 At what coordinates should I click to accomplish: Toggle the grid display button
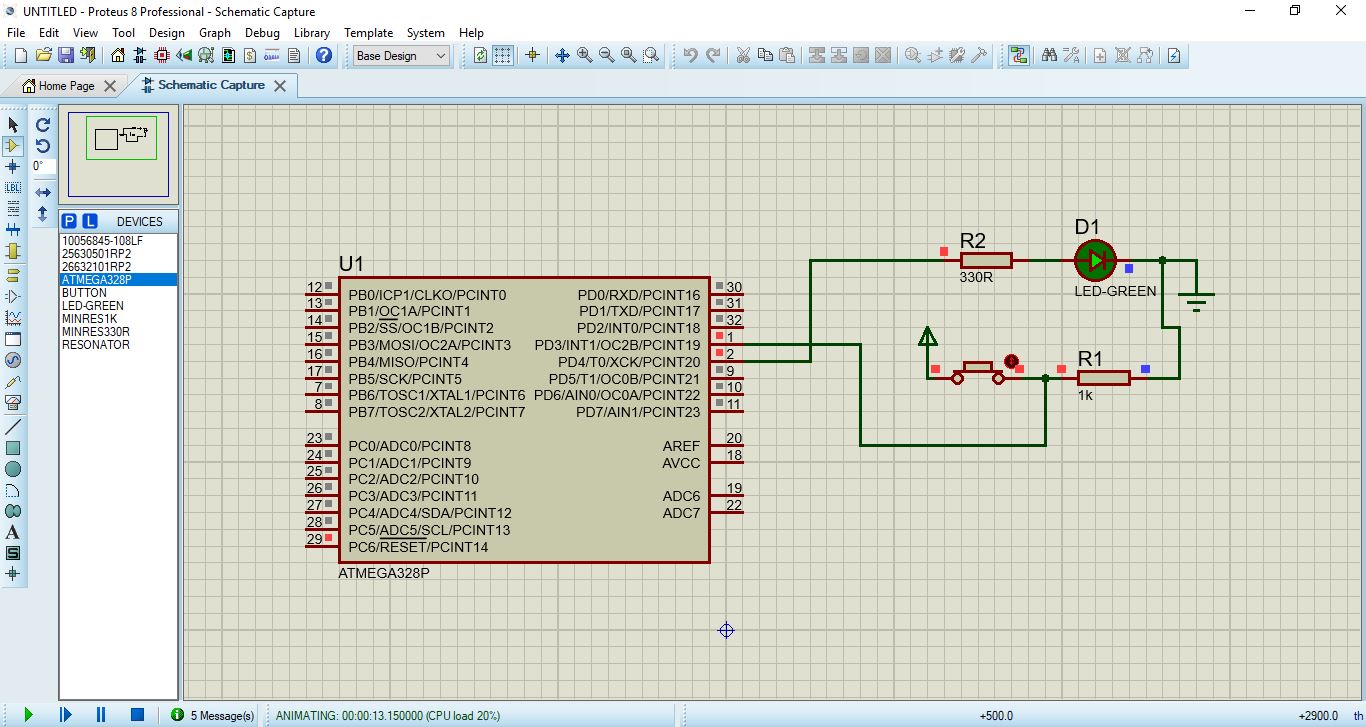[503, 56]
